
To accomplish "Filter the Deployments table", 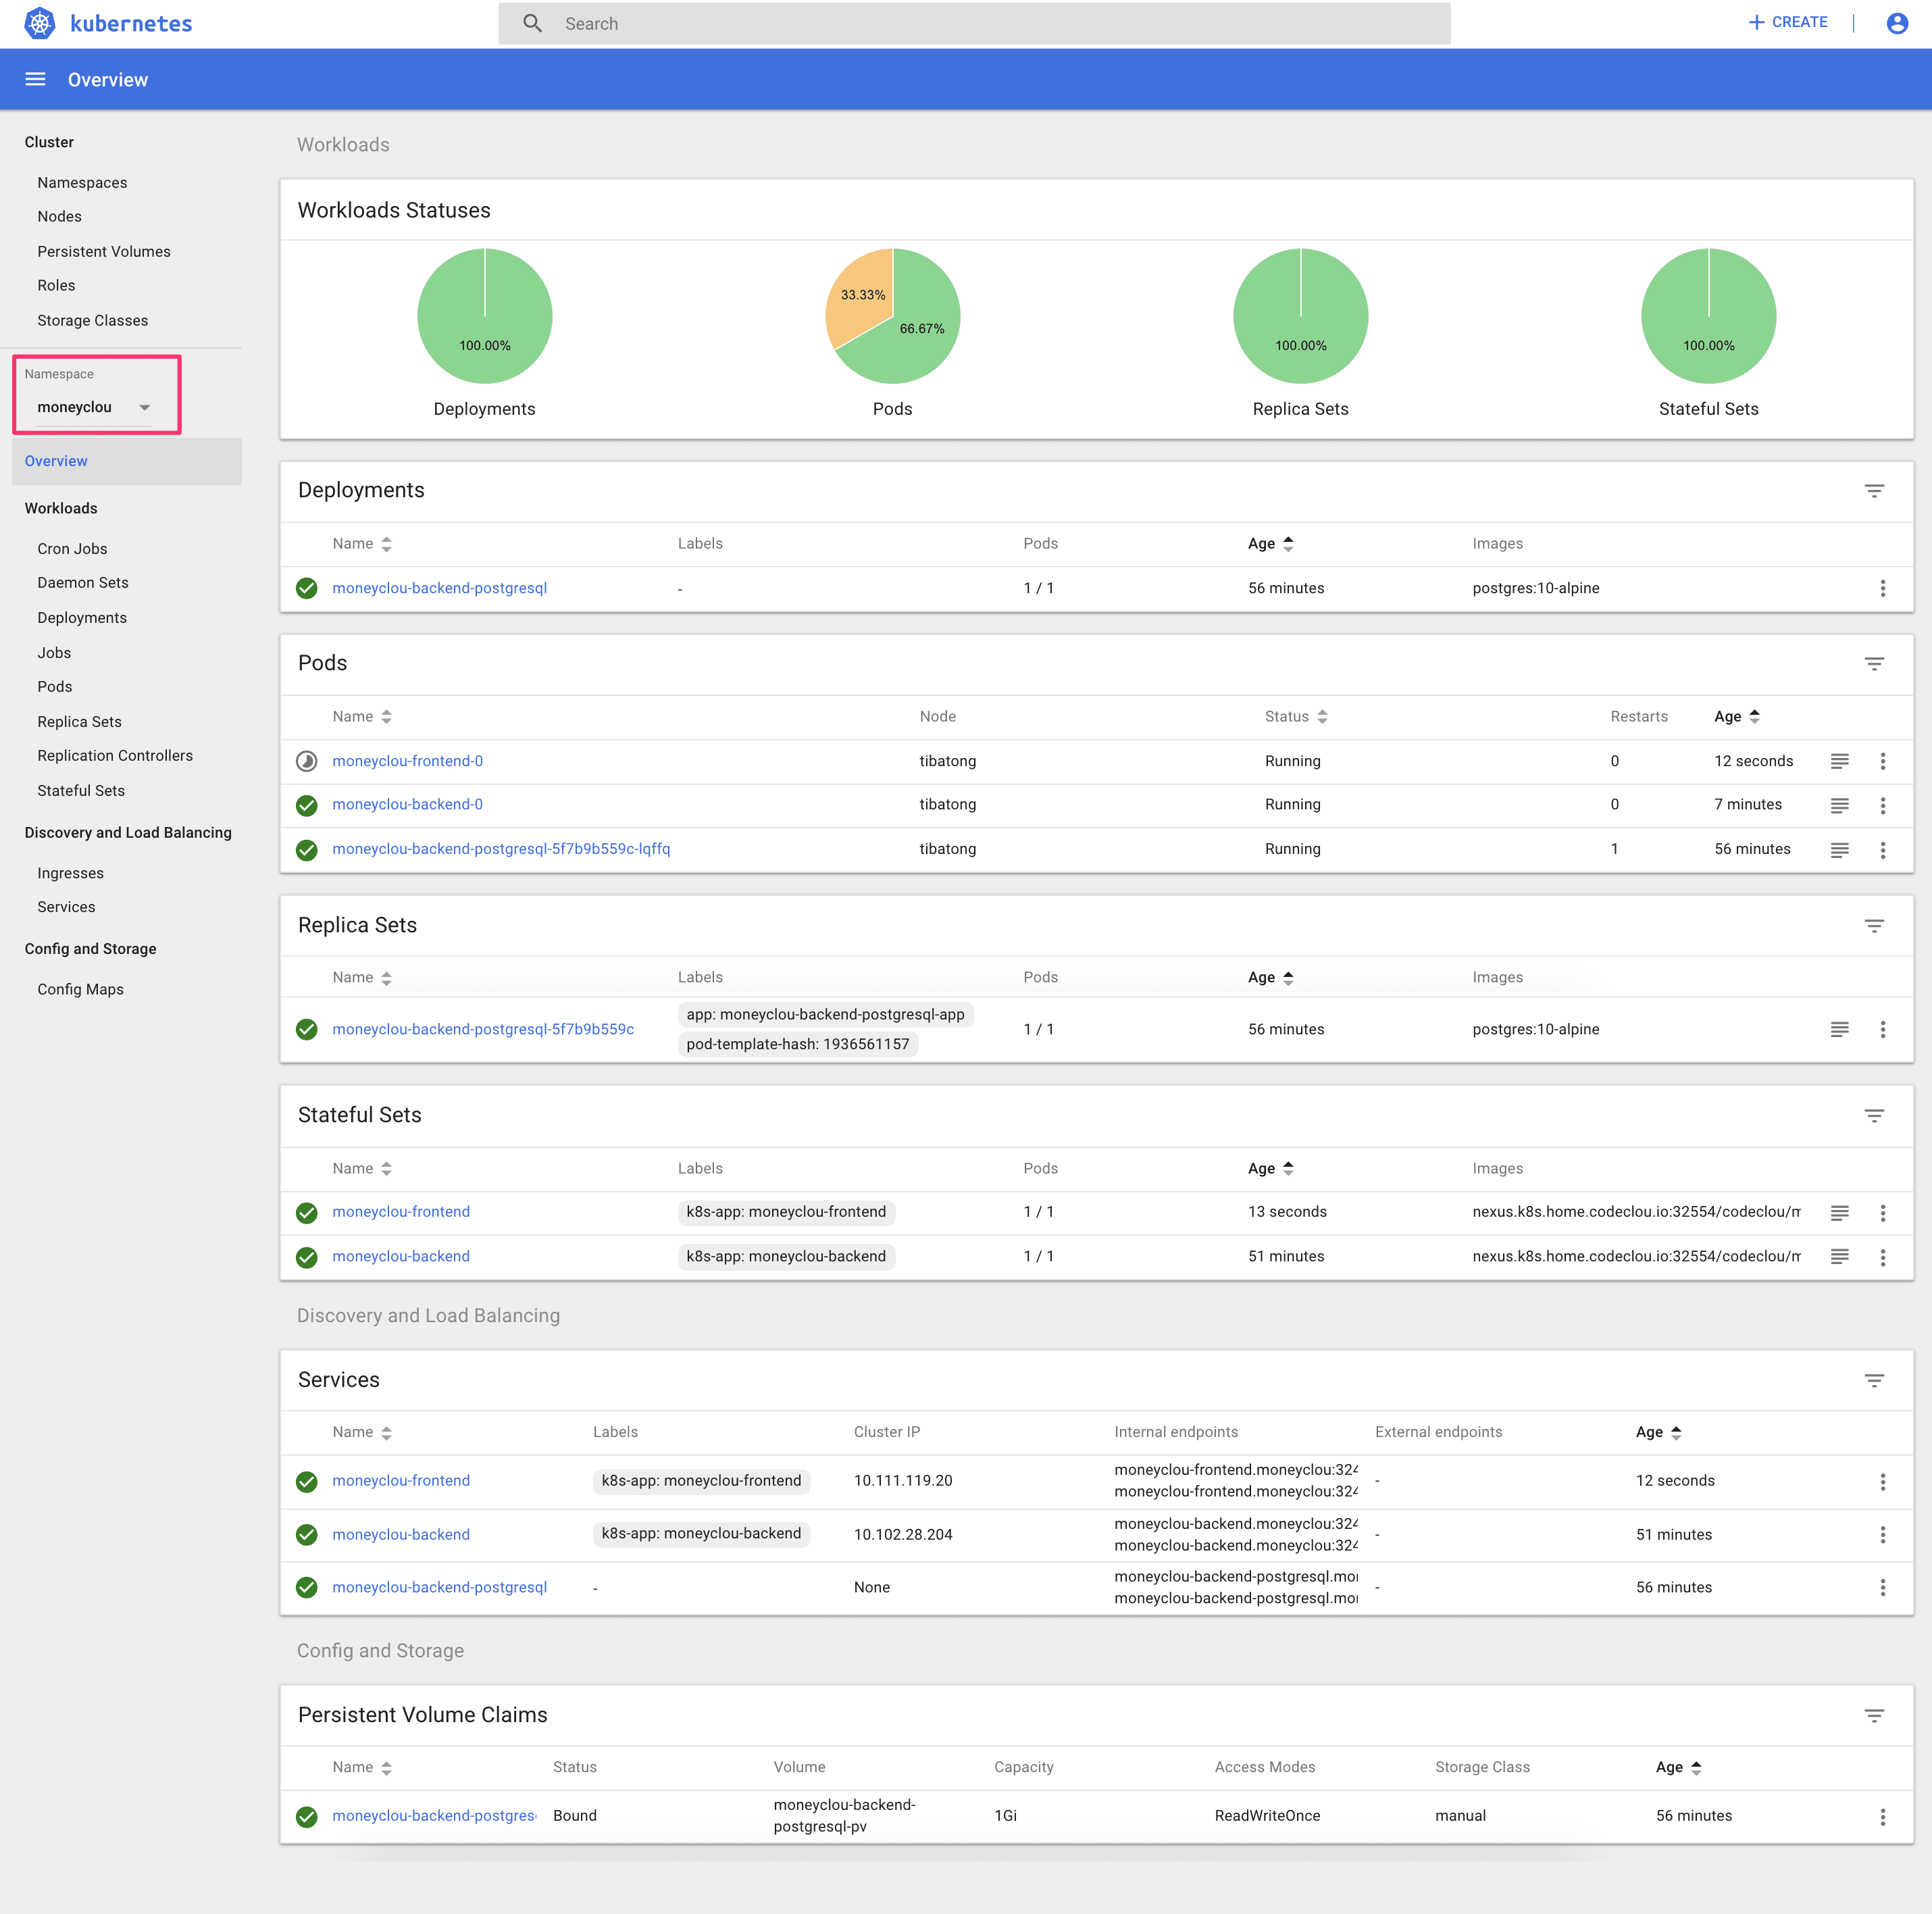I will (x=1874, y=491).
